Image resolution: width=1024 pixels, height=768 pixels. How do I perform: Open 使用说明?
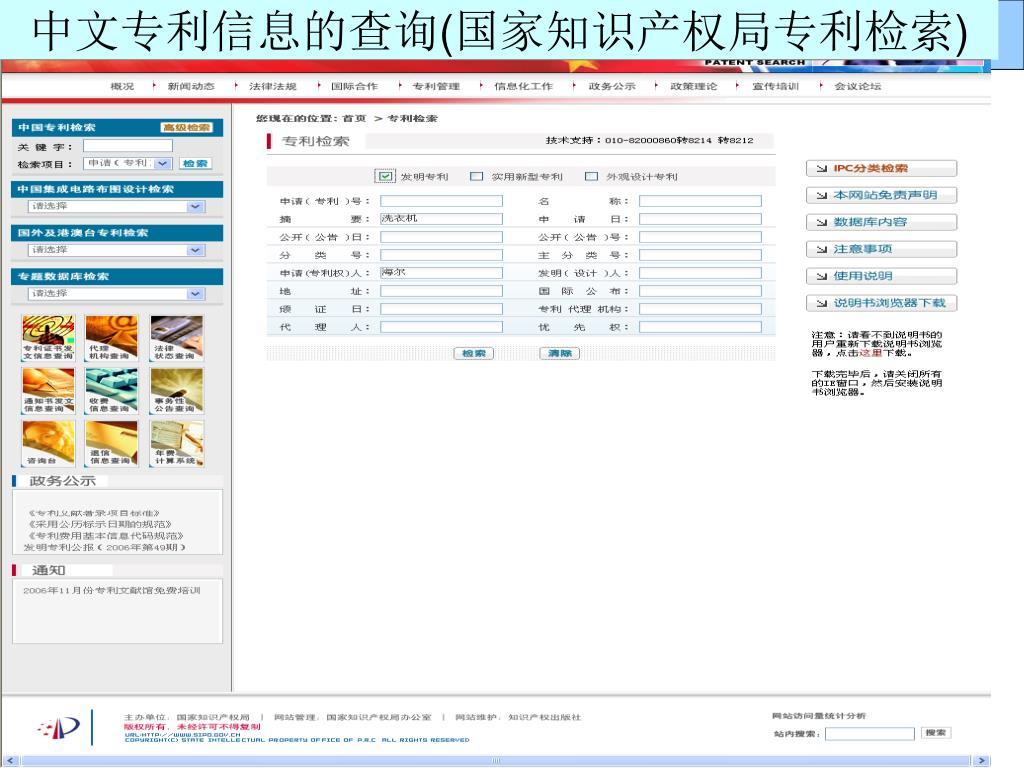tap(882, 276)
